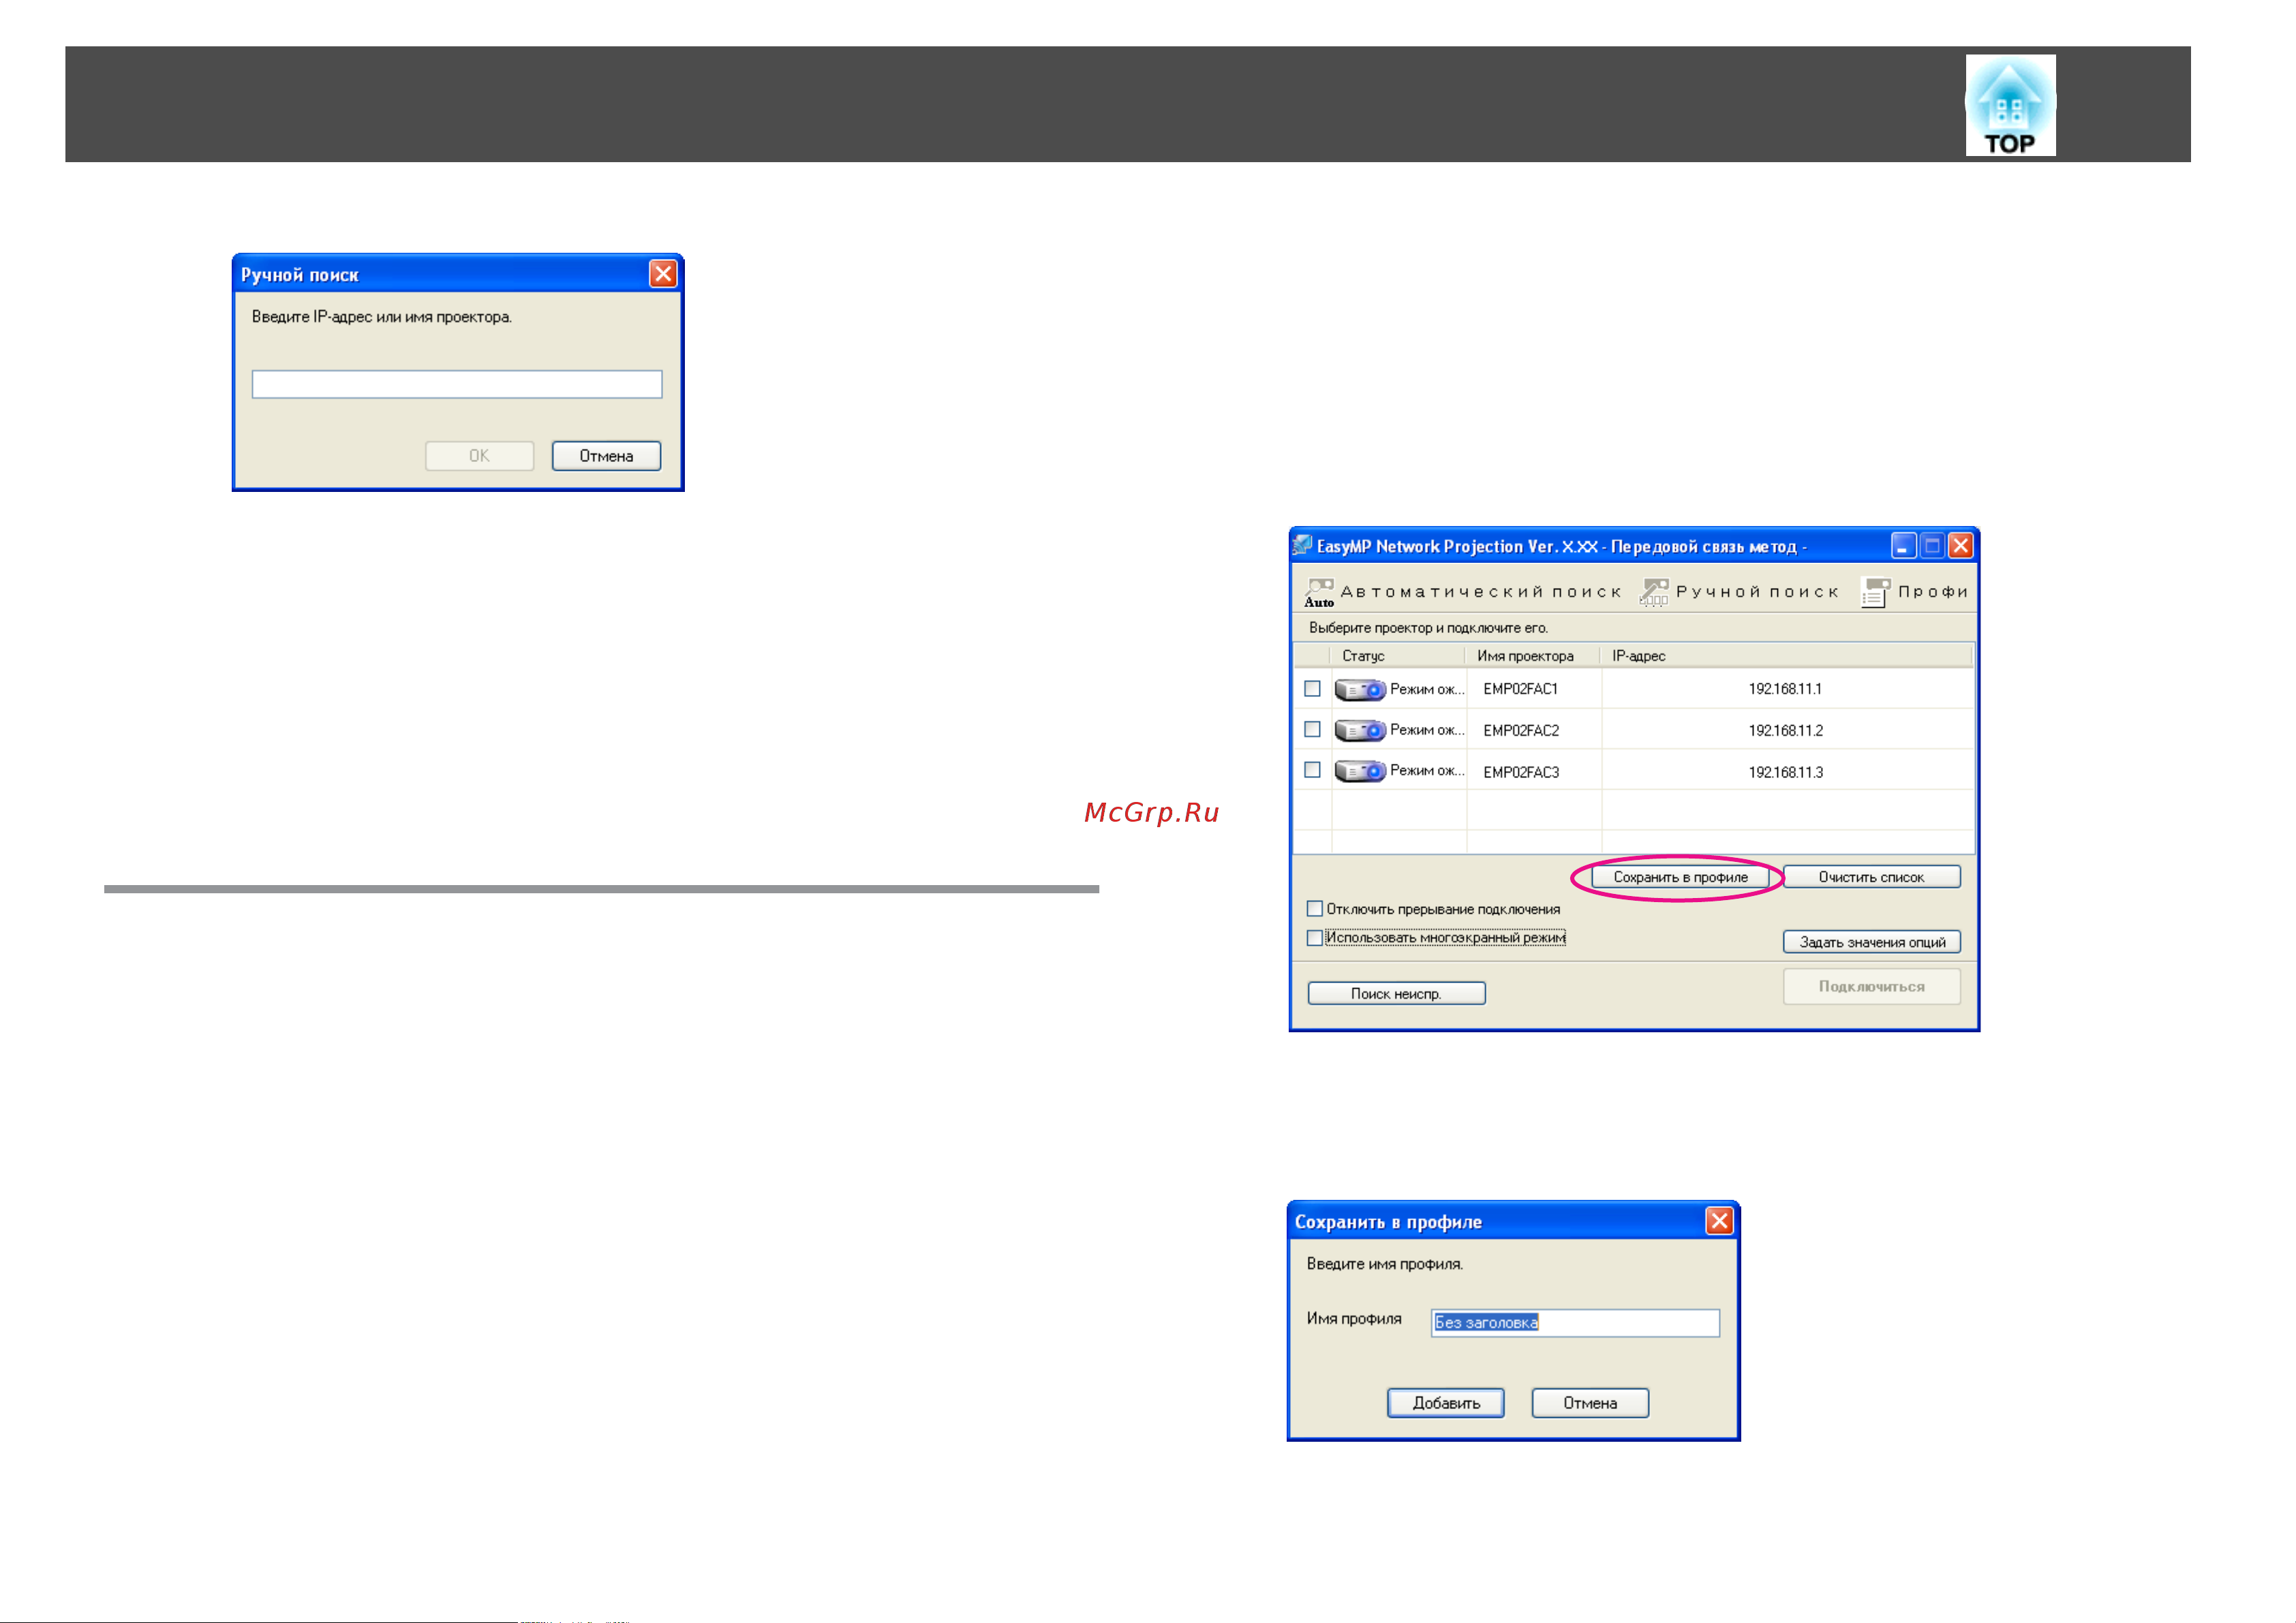Select IP address 192.168.11.2
Screen dimensions: 2296x1623
(x=1785, y=731)
